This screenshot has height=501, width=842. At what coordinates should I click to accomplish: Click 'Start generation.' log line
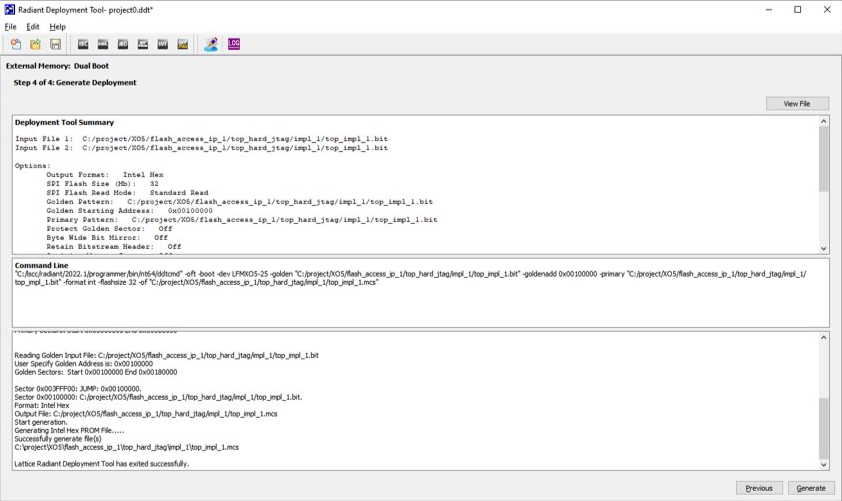(x=41, y=422)
